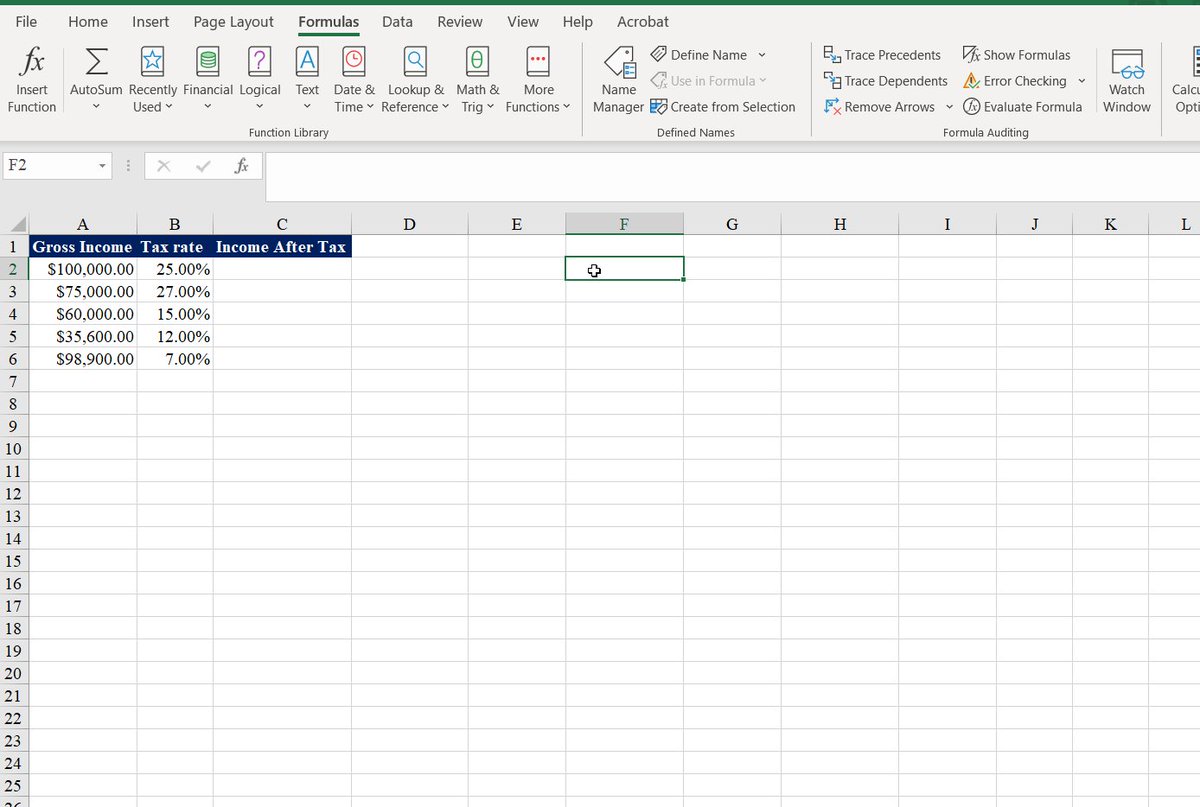Open Math & Trig functions

pos(478,80)
